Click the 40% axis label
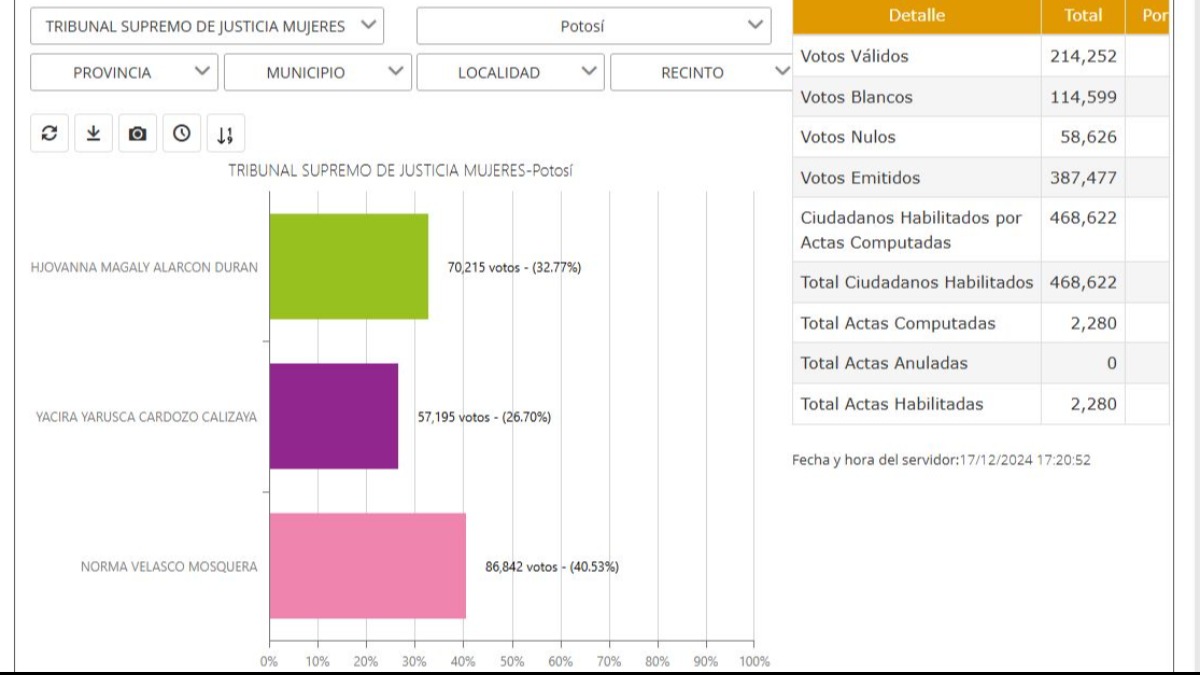1200x675 pixels. coord(463,661)
